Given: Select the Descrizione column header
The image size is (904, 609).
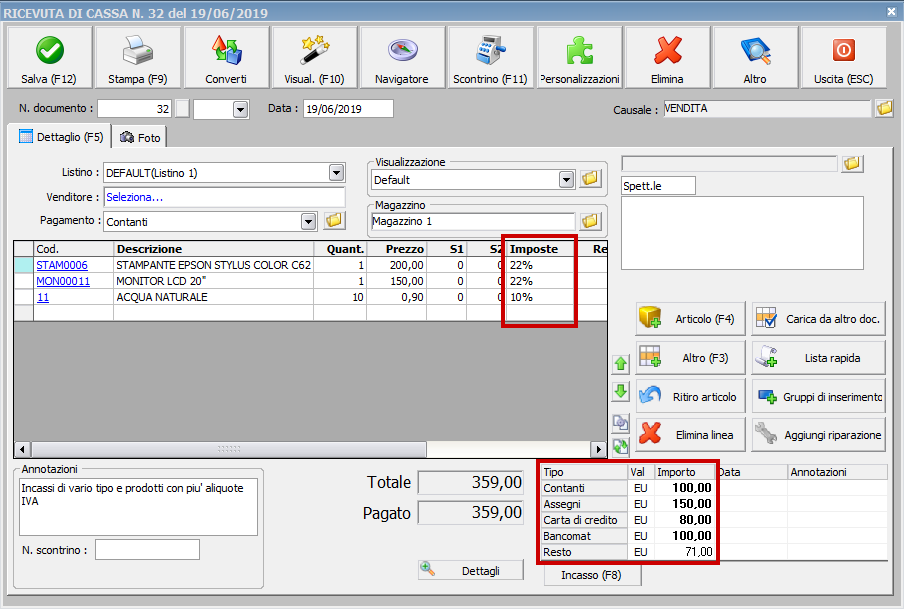Looking at the screenshot, I should click(x=213, y=249).
